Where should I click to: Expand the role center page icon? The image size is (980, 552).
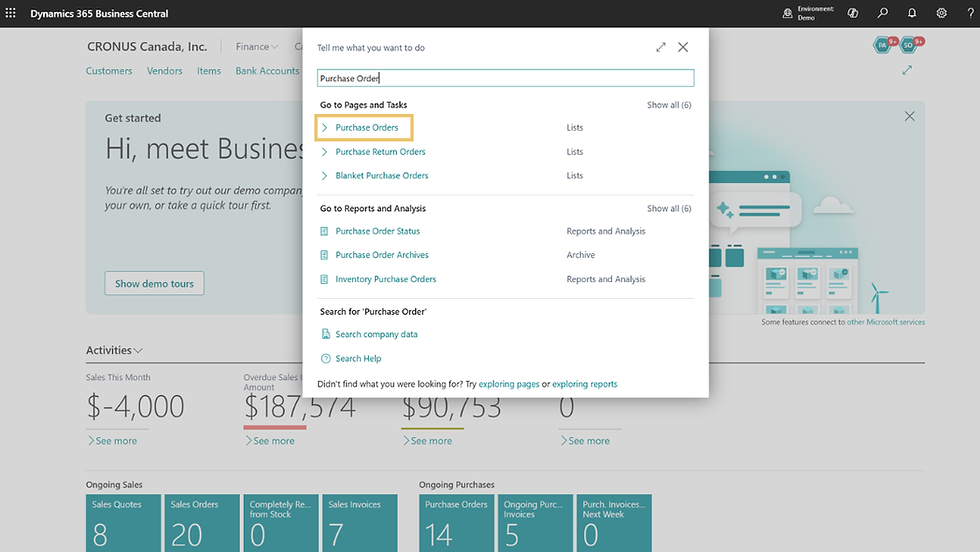[x=907, y=71]
